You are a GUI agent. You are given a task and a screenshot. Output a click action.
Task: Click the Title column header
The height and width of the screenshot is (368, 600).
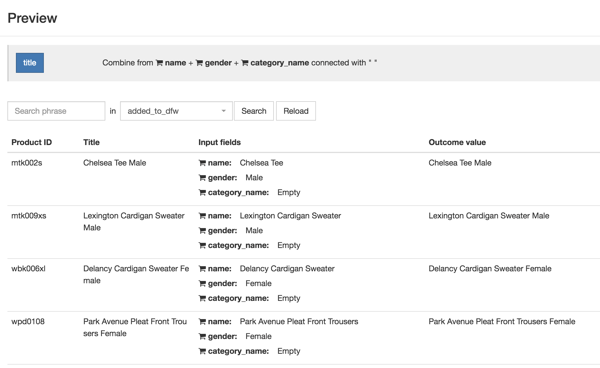(91, 142)
